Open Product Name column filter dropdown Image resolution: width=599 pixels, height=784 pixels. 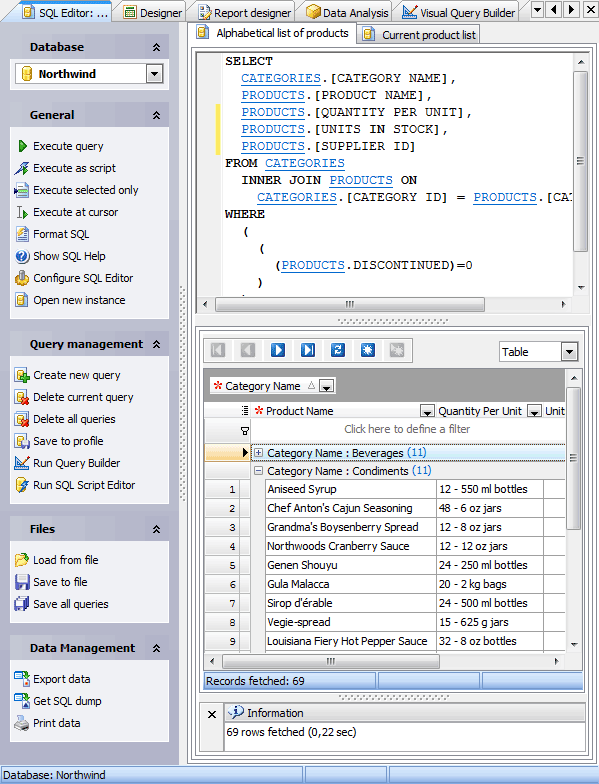pos(427,412)
